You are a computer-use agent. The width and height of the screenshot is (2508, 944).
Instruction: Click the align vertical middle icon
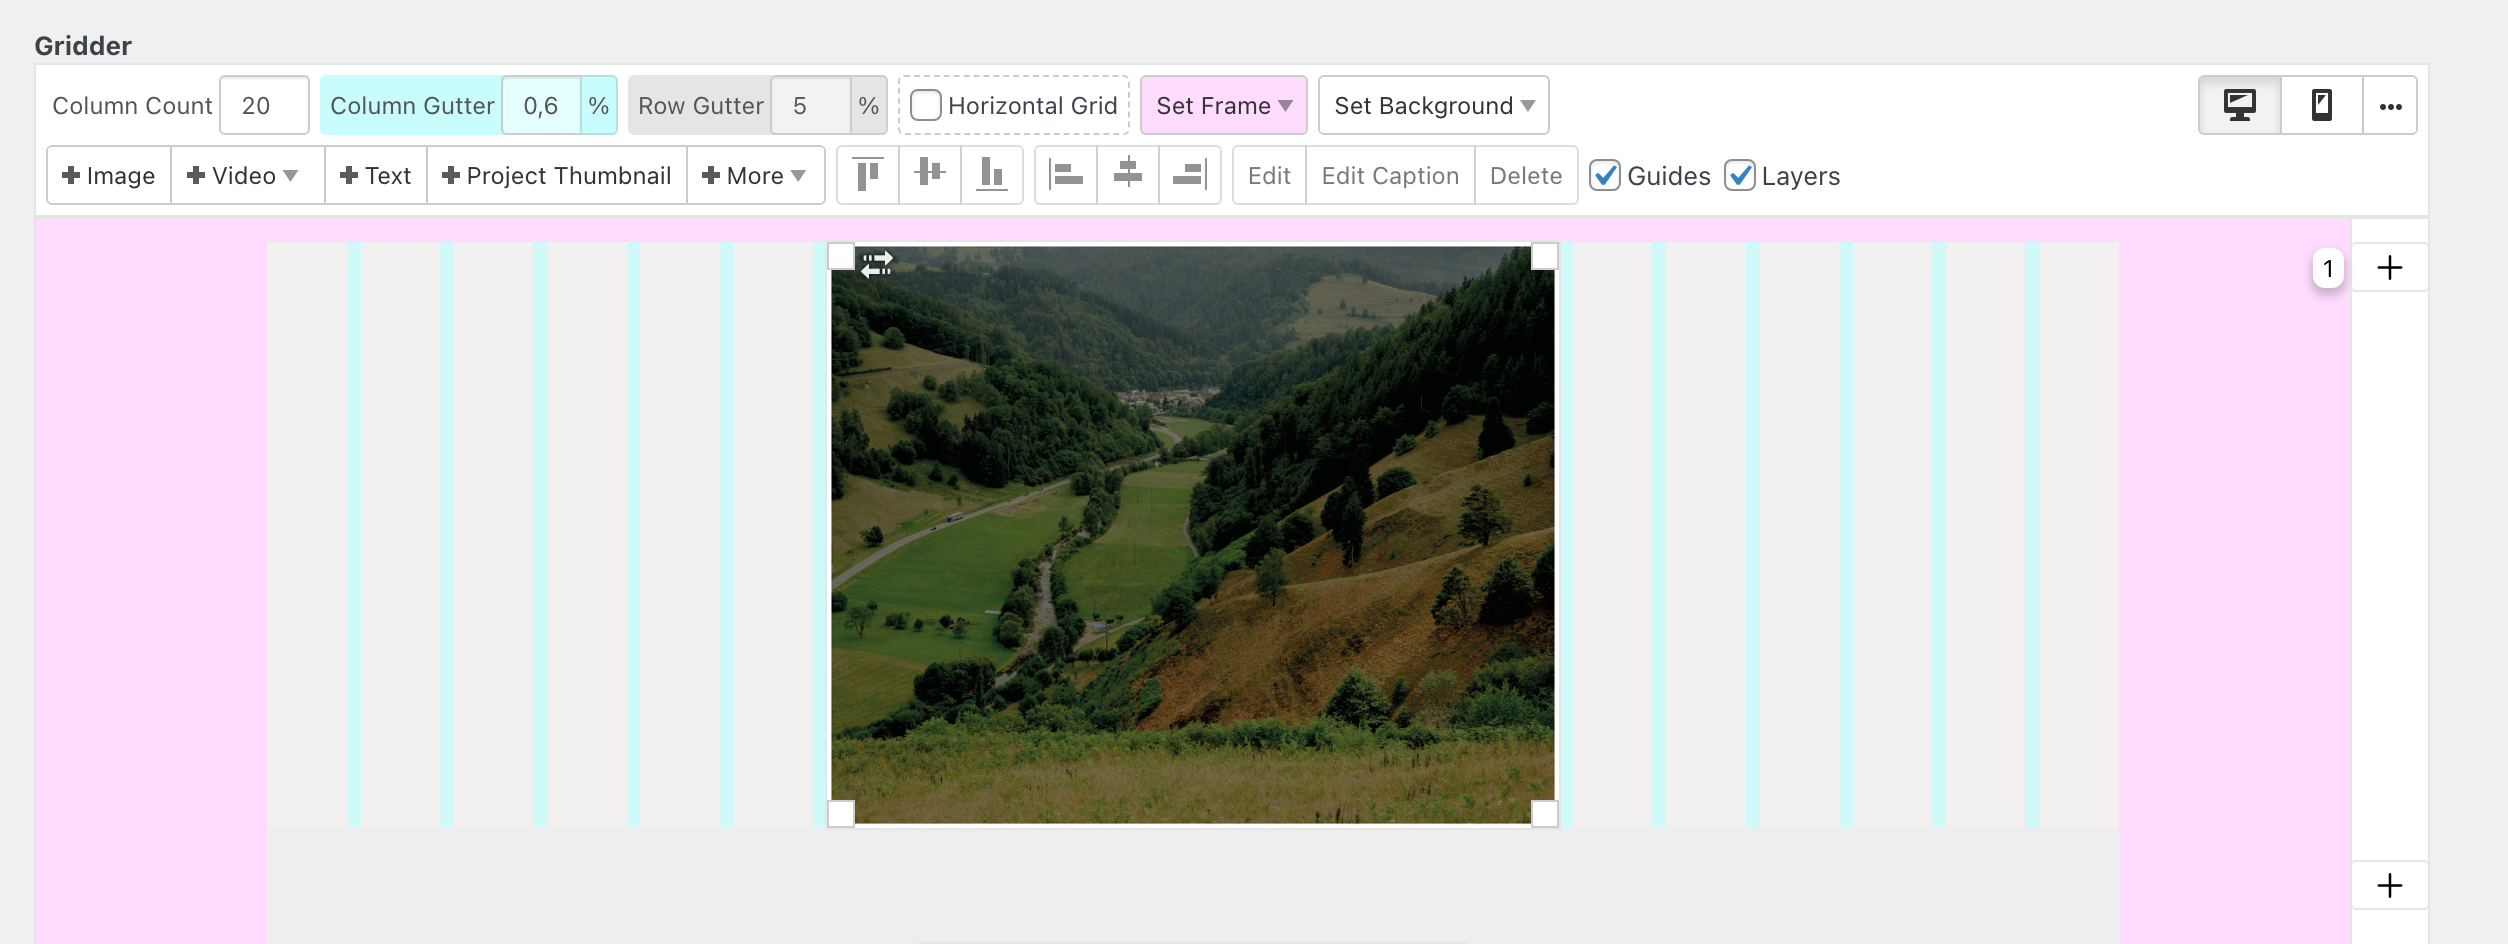tap(930, 175)
